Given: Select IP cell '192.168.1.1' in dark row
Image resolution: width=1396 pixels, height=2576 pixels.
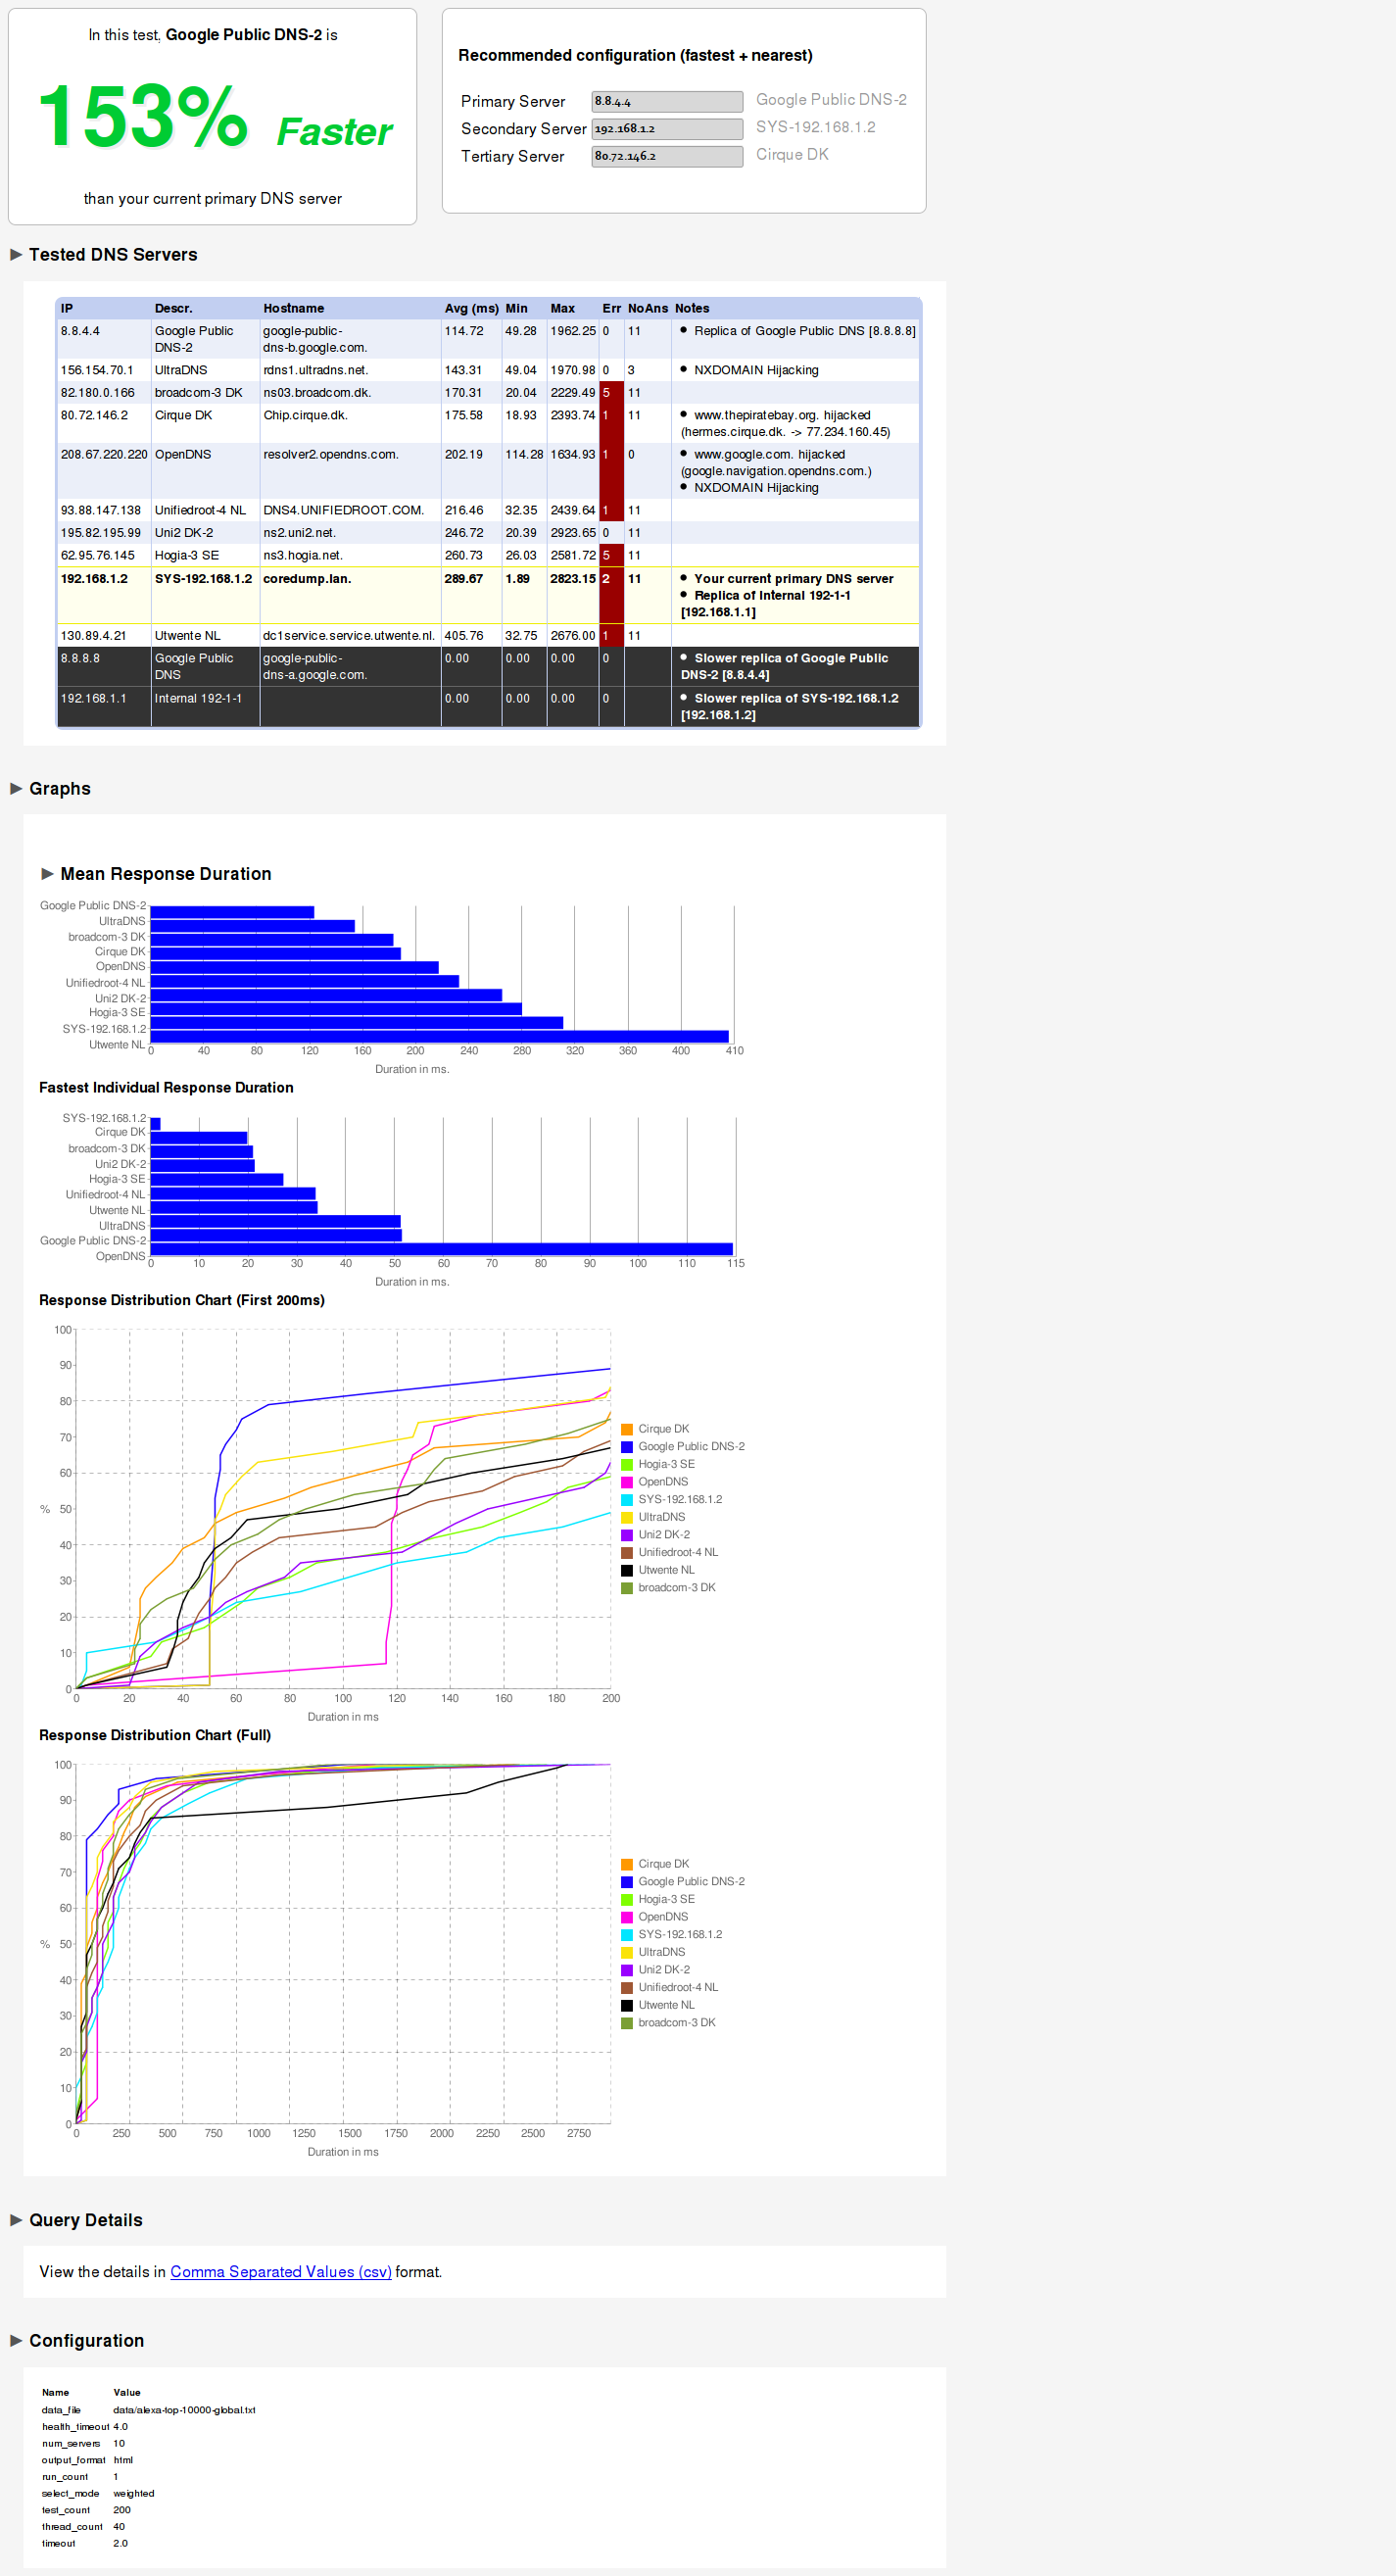Looking at the screenshot, I should coord(94,699).
